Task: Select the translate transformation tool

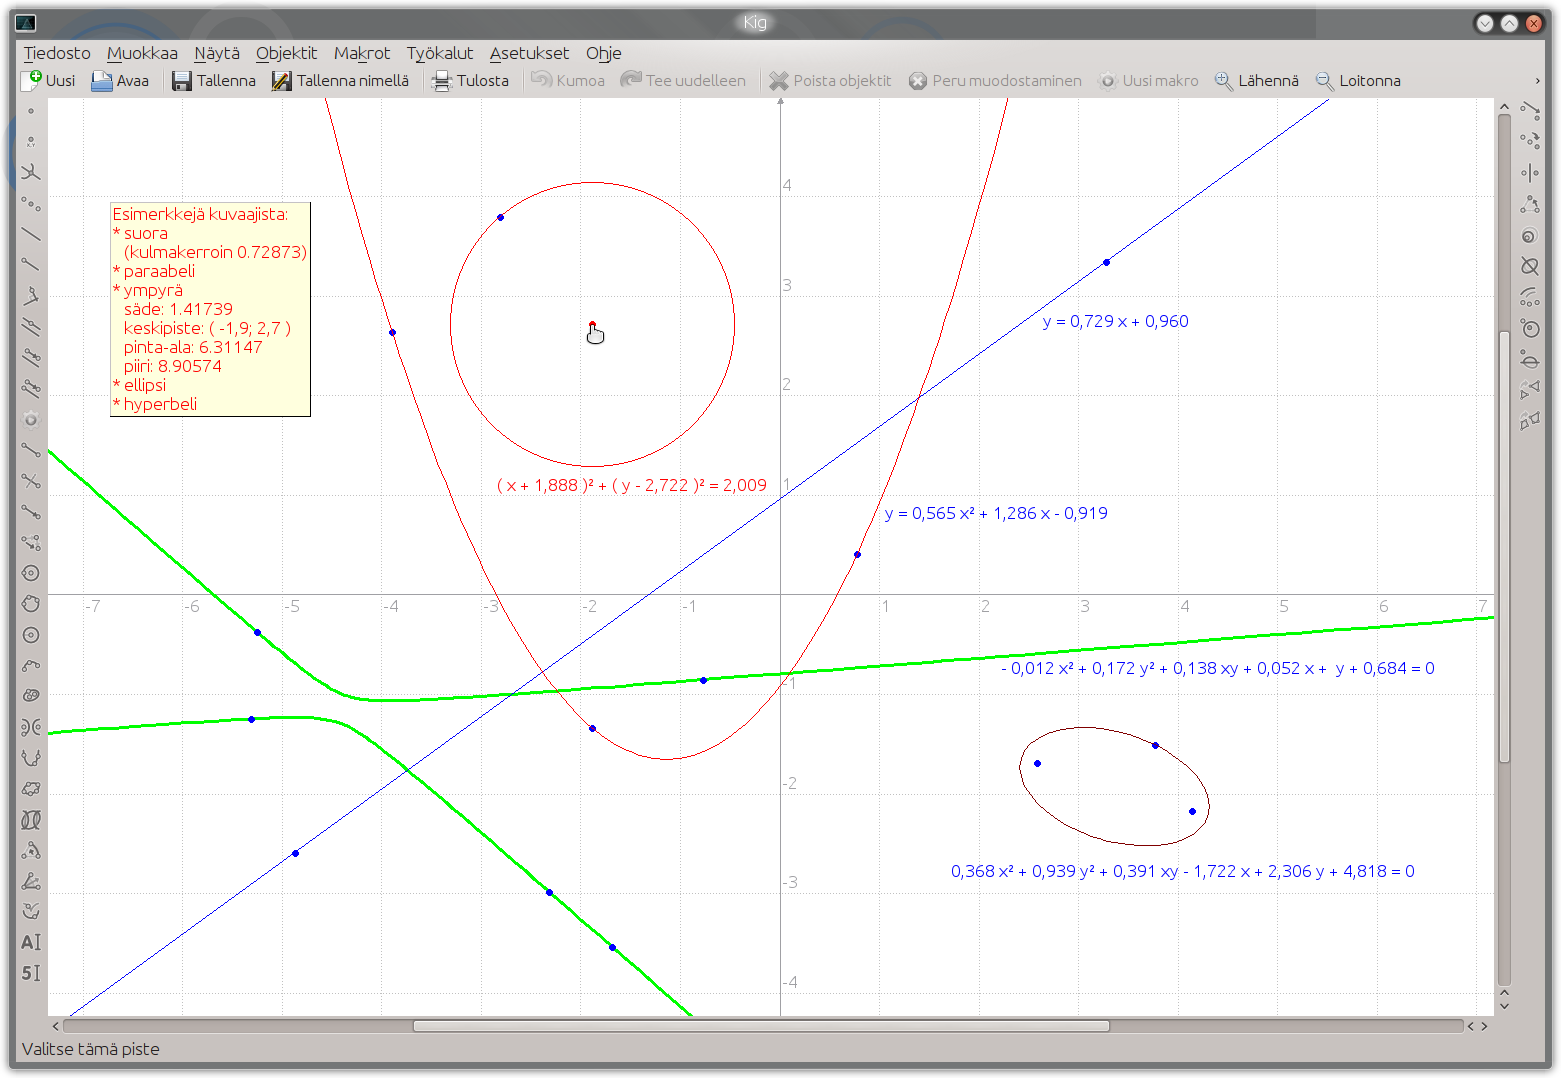Action: pyautogui.click(x=1530, y=111)
